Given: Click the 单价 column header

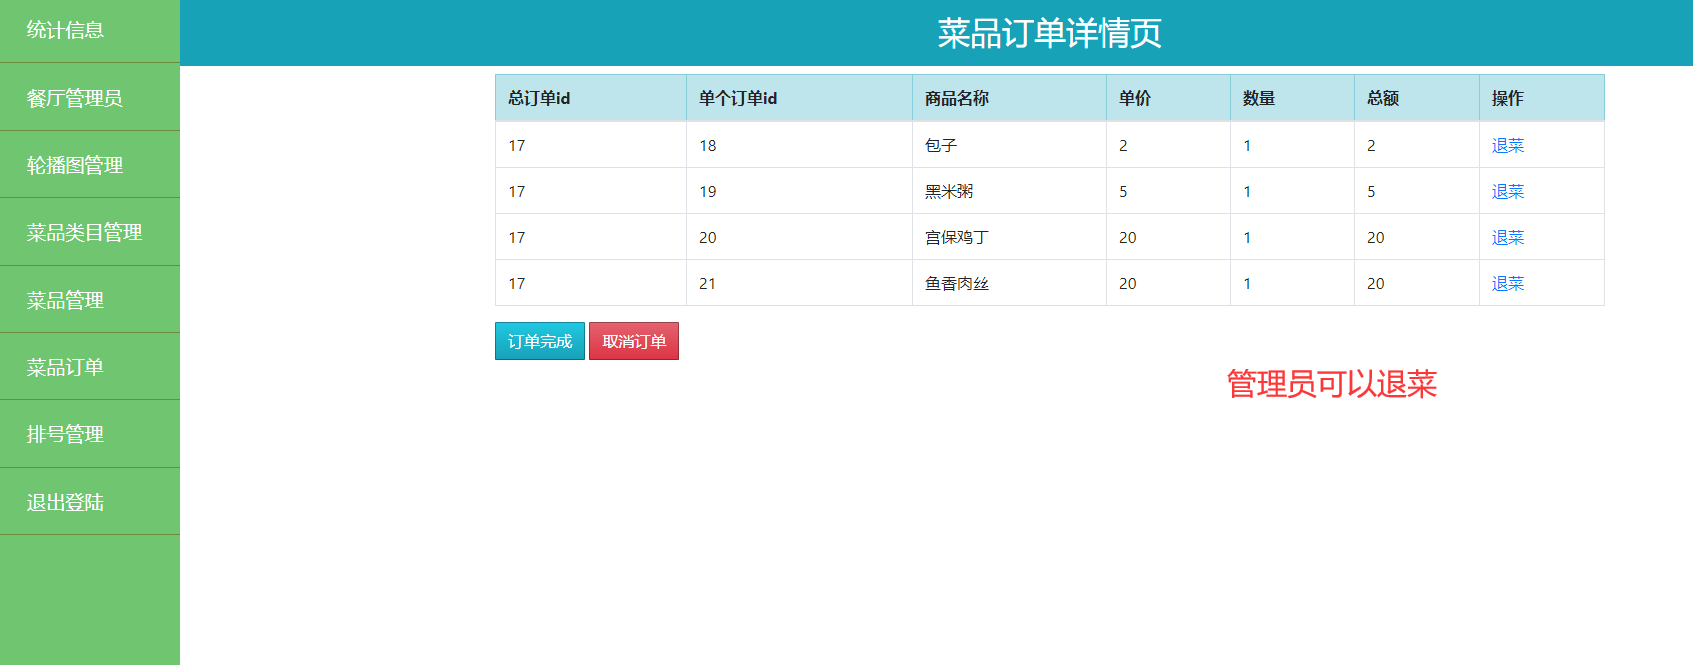Looking at the screenshot, I should tap(1168, 98).
